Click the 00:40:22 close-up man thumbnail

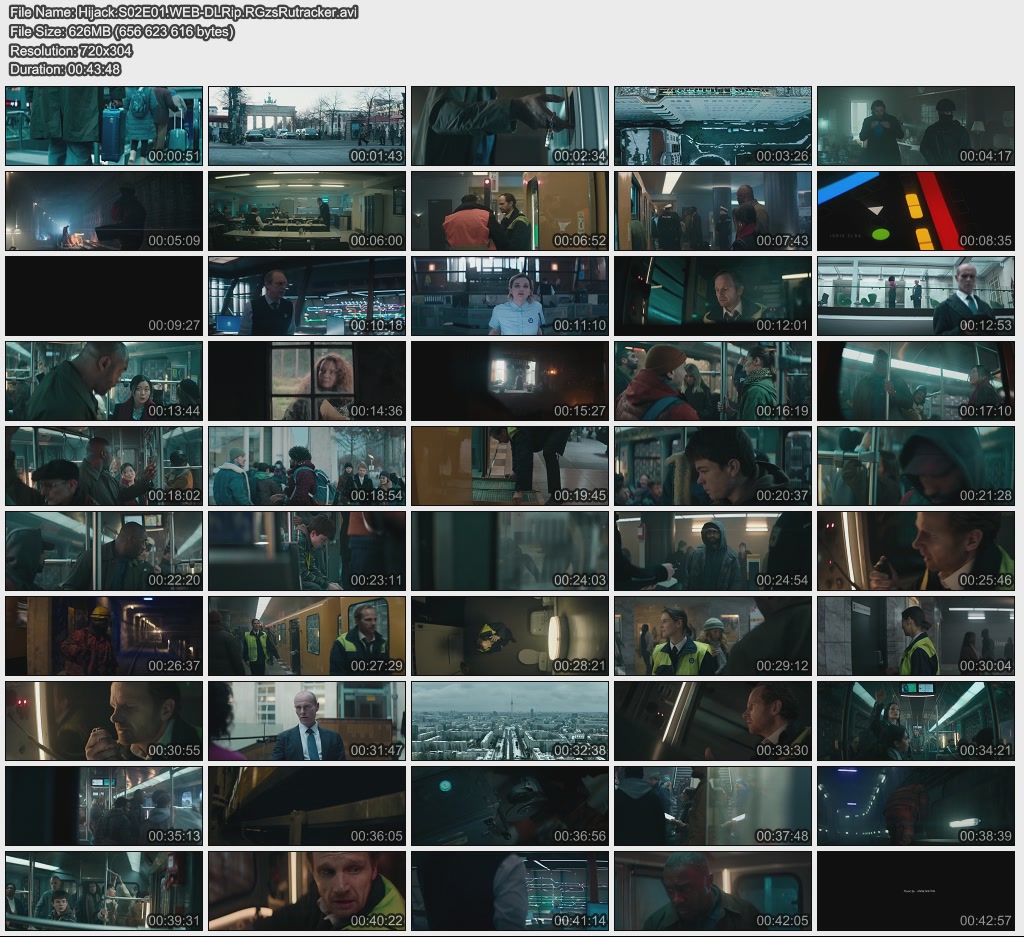tap(307, 891)
